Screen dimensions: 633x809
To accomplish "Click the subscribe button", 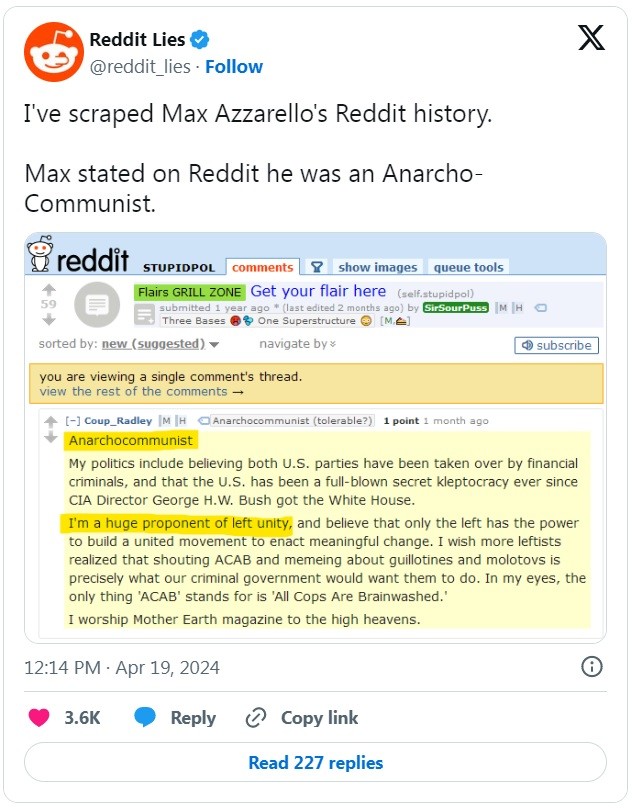I will pyautogui.click(x=557, y=345).
